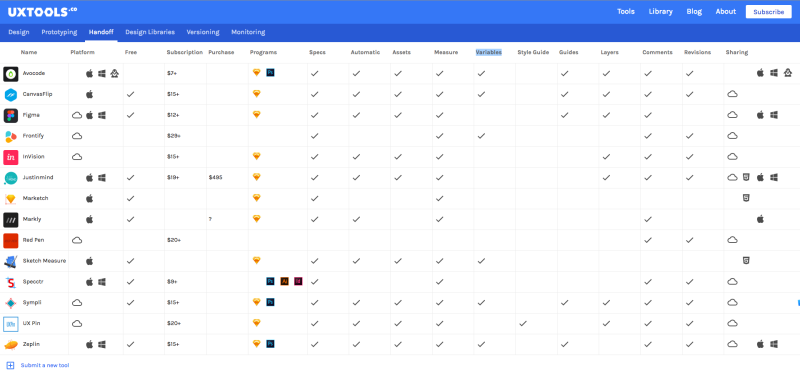Click the Figma logo icon
Viewport: 800px width, 383px height.
point(11,116)
